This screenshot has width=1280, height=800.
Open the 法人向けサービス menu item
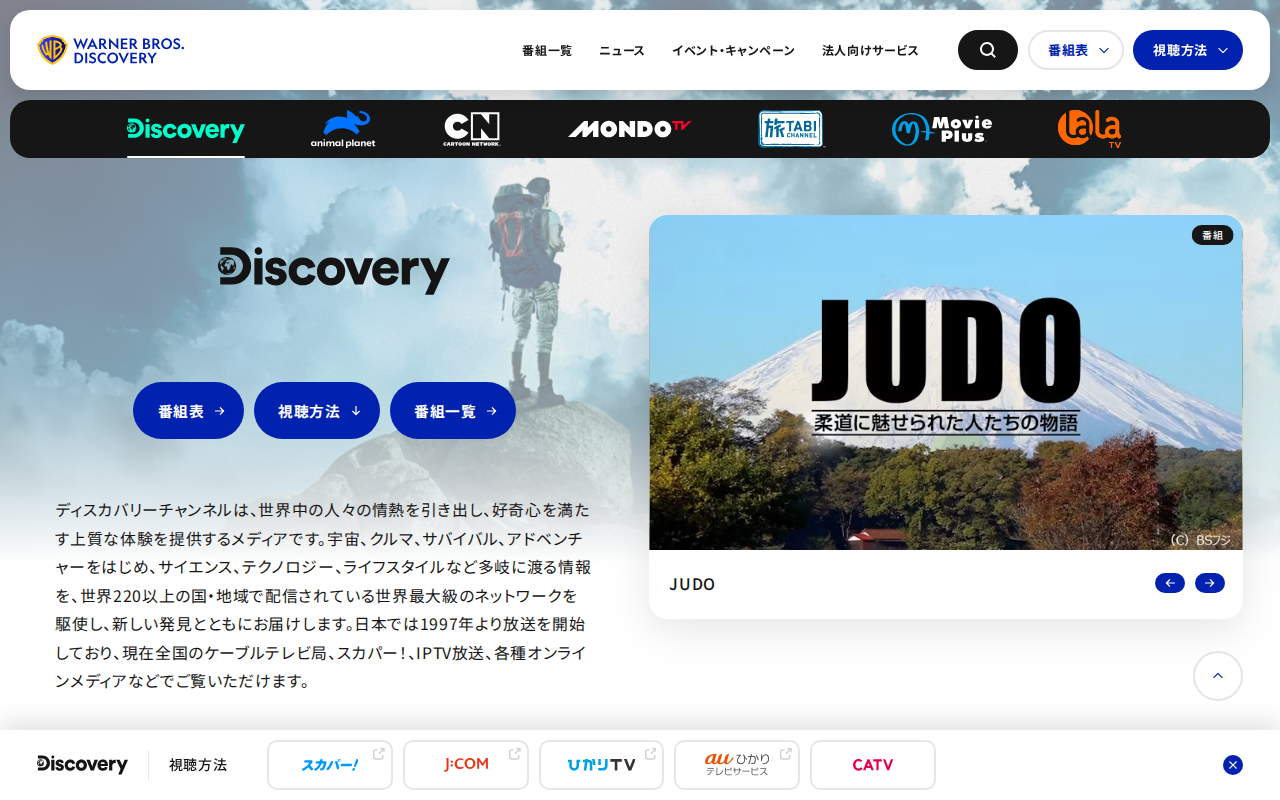(870, 50)
